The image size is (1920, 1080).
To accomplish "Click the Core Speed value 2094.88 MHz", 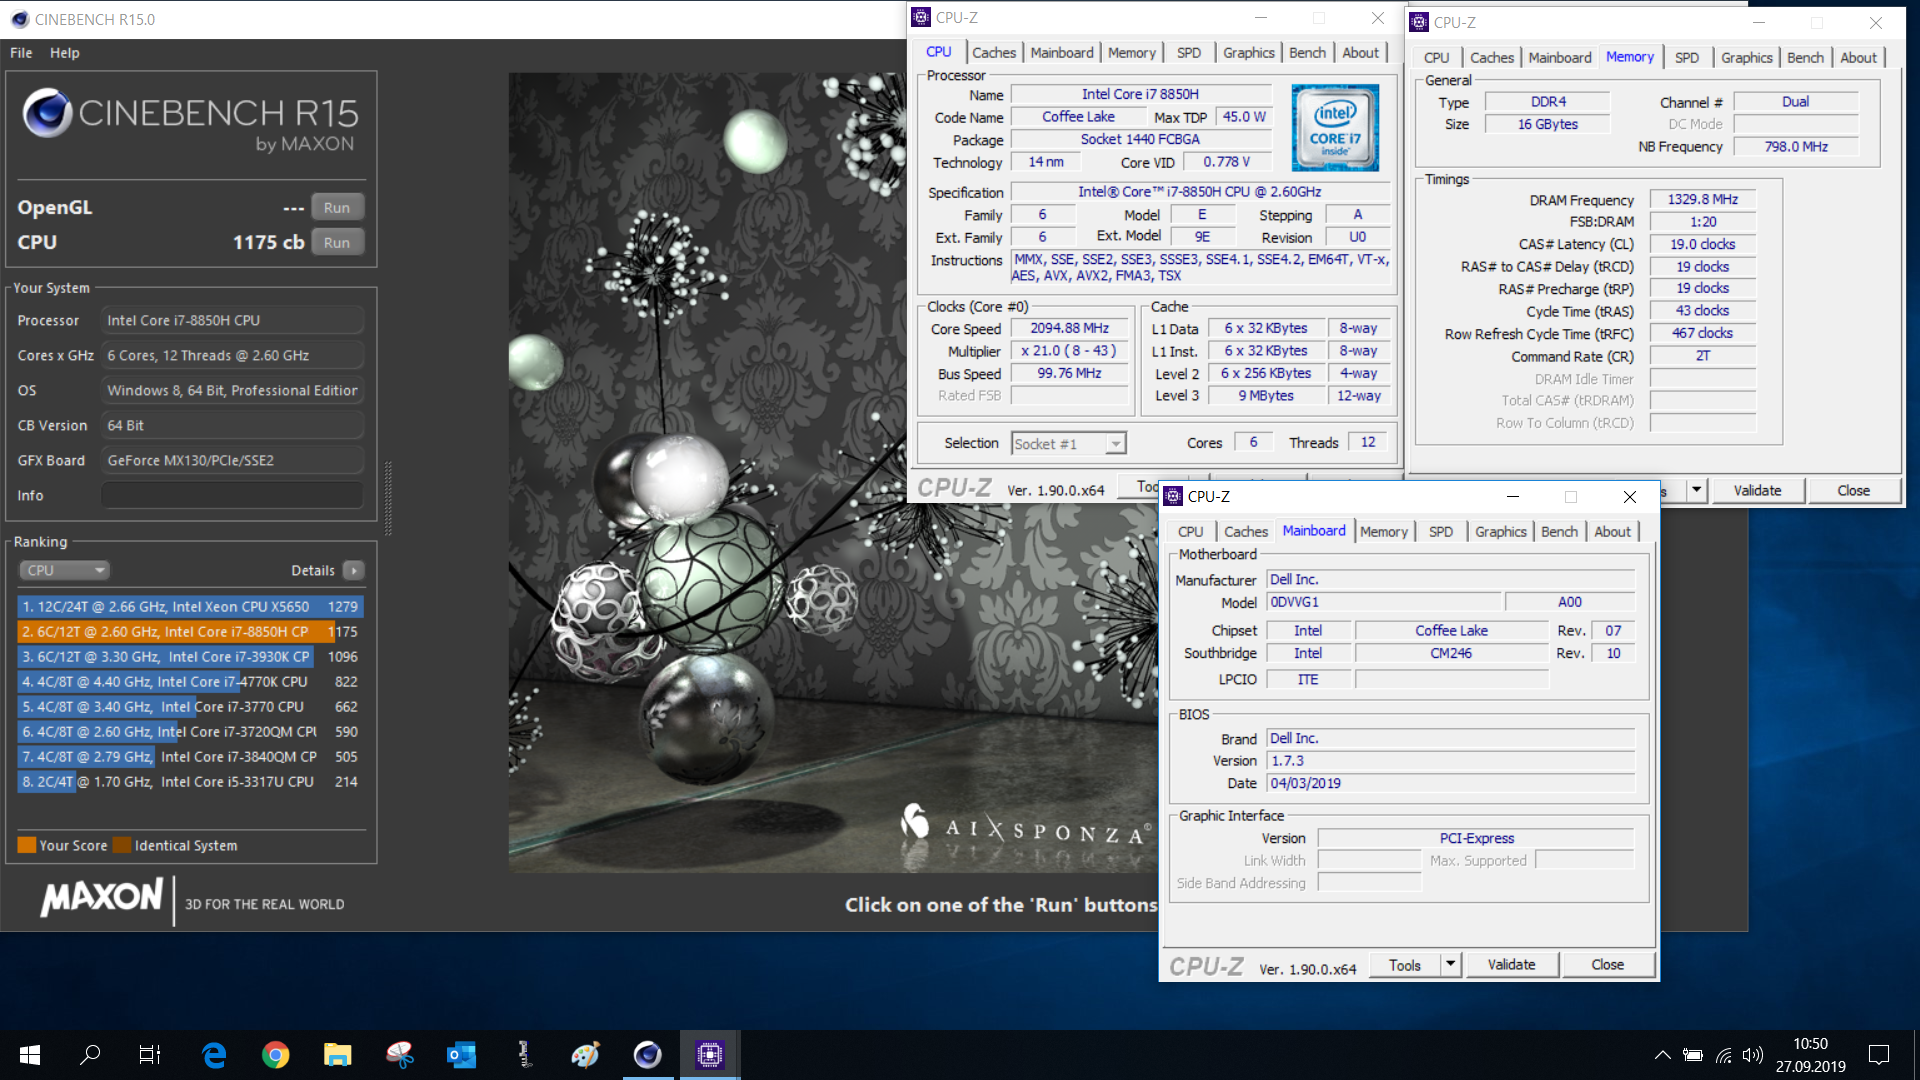I will point(1069,328).
